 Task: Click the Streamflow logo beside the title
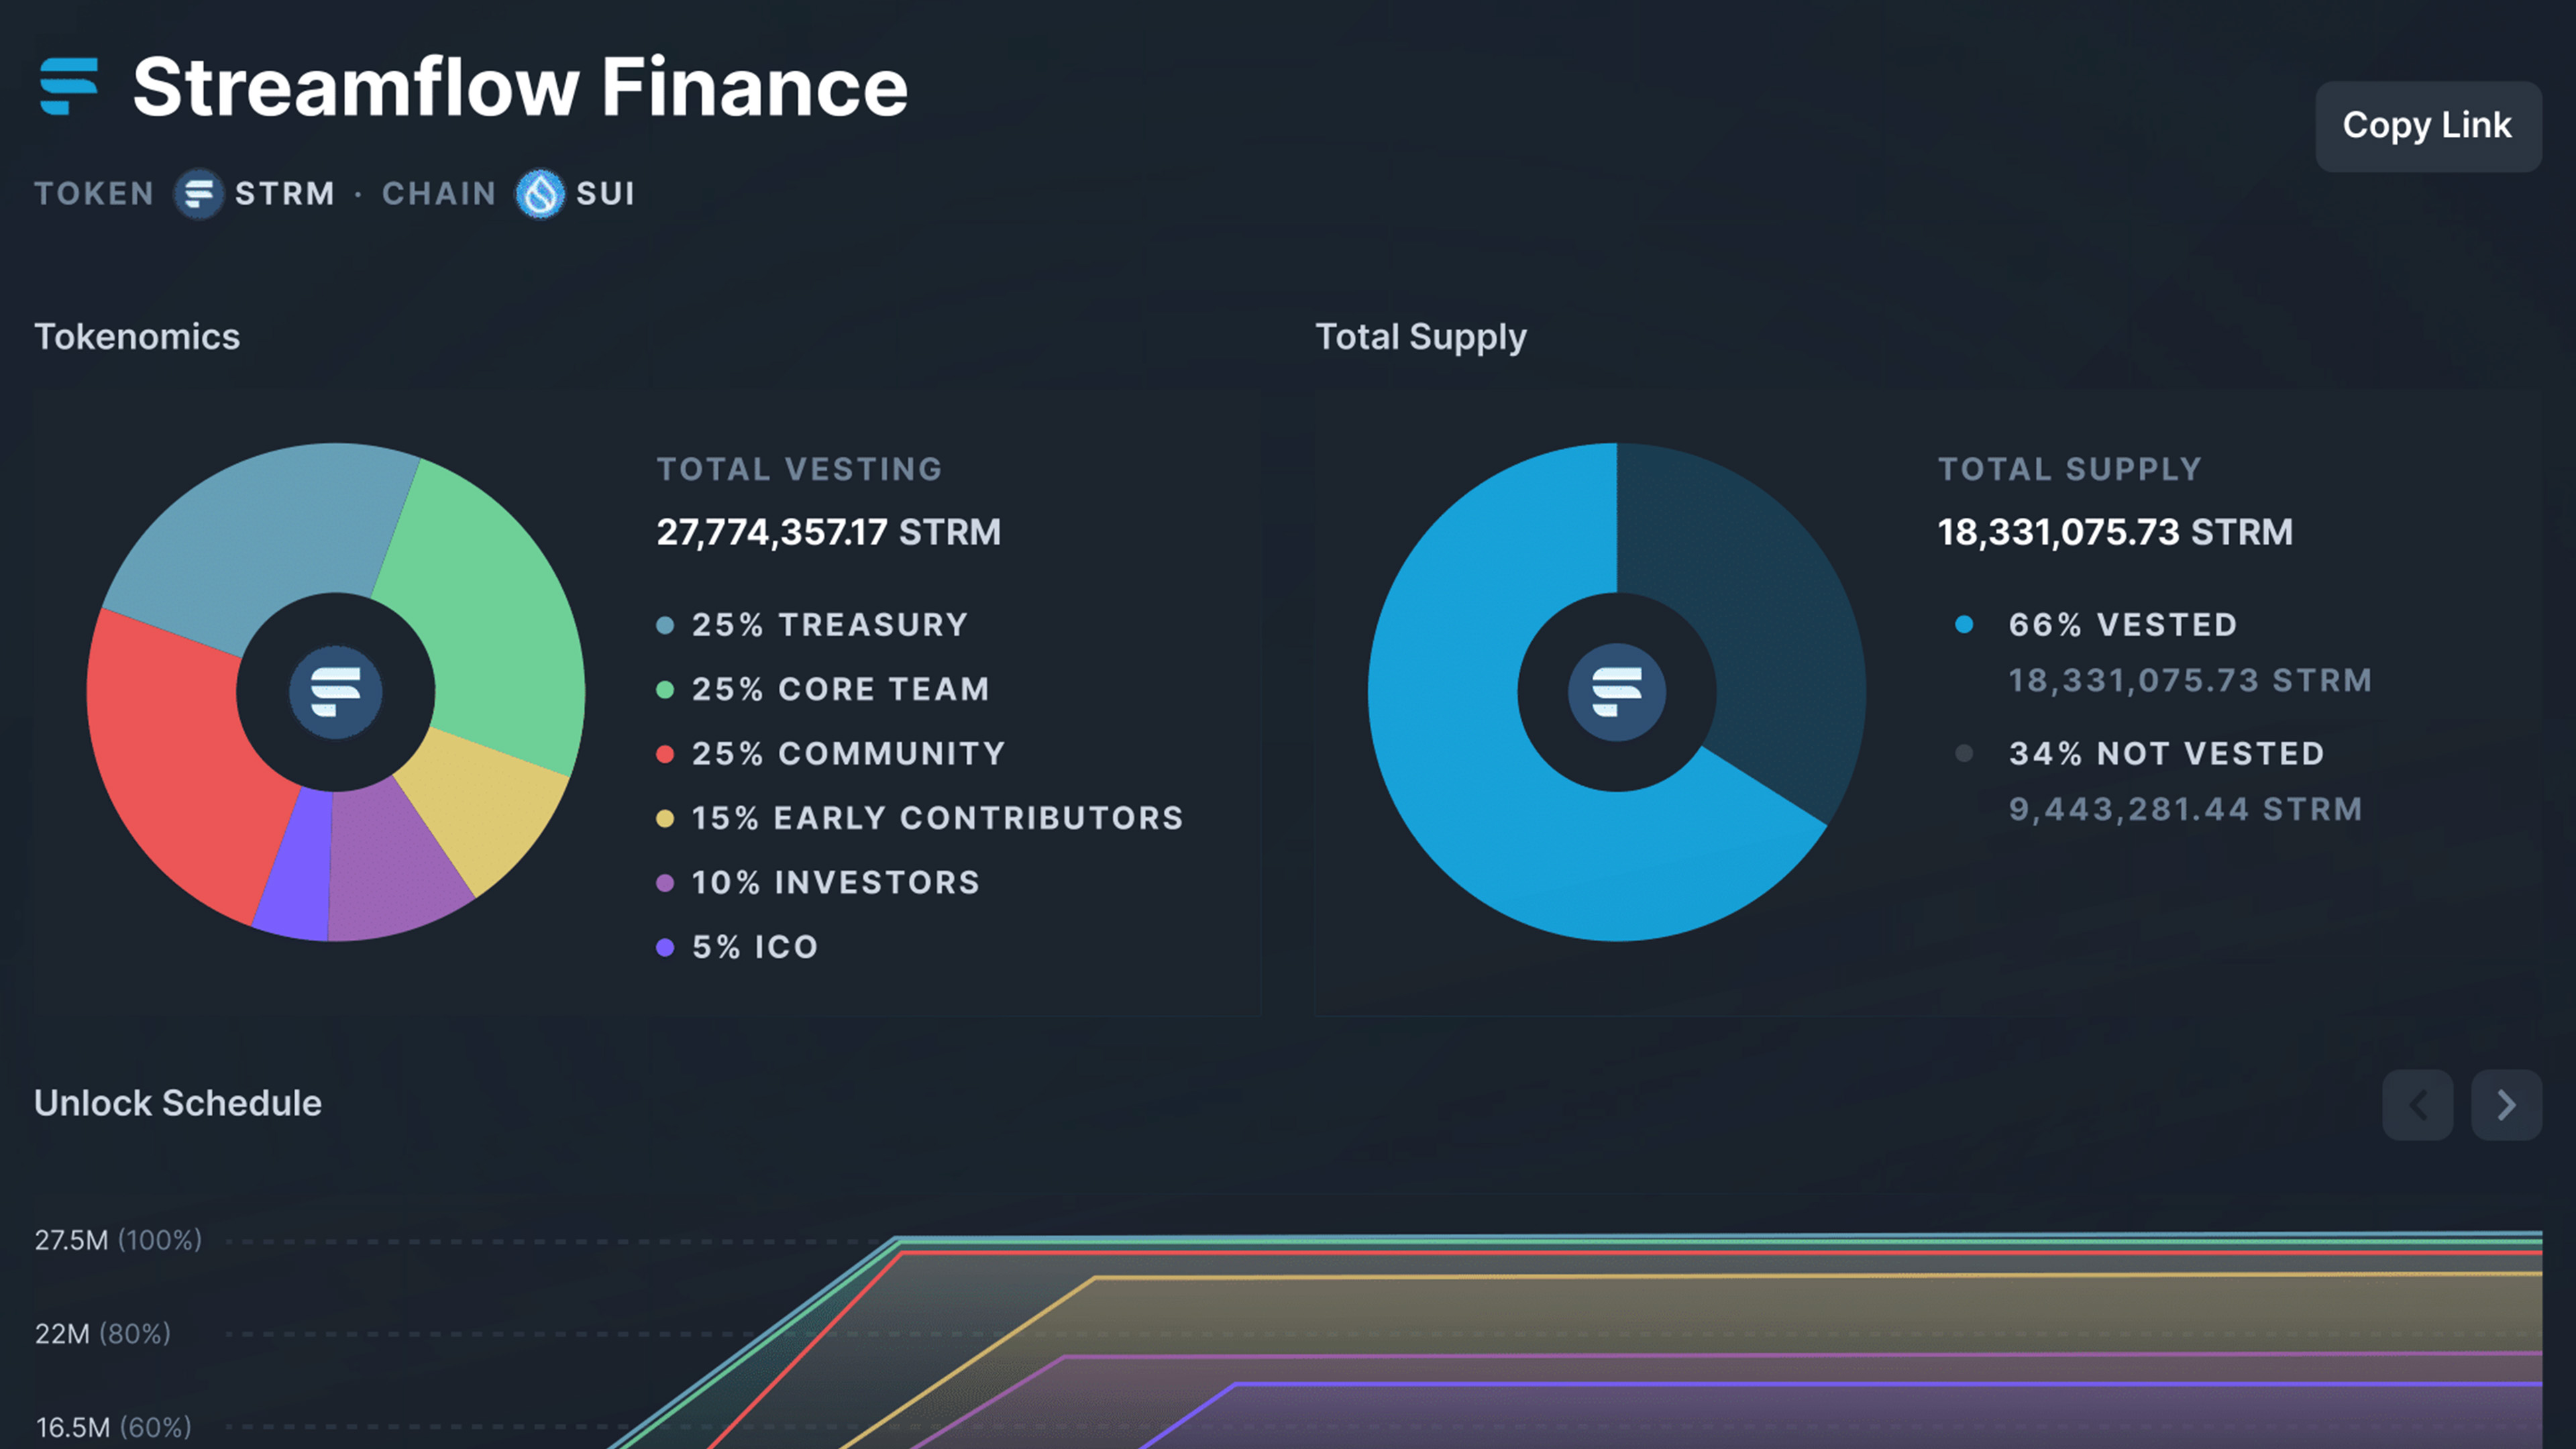[69, 87]
